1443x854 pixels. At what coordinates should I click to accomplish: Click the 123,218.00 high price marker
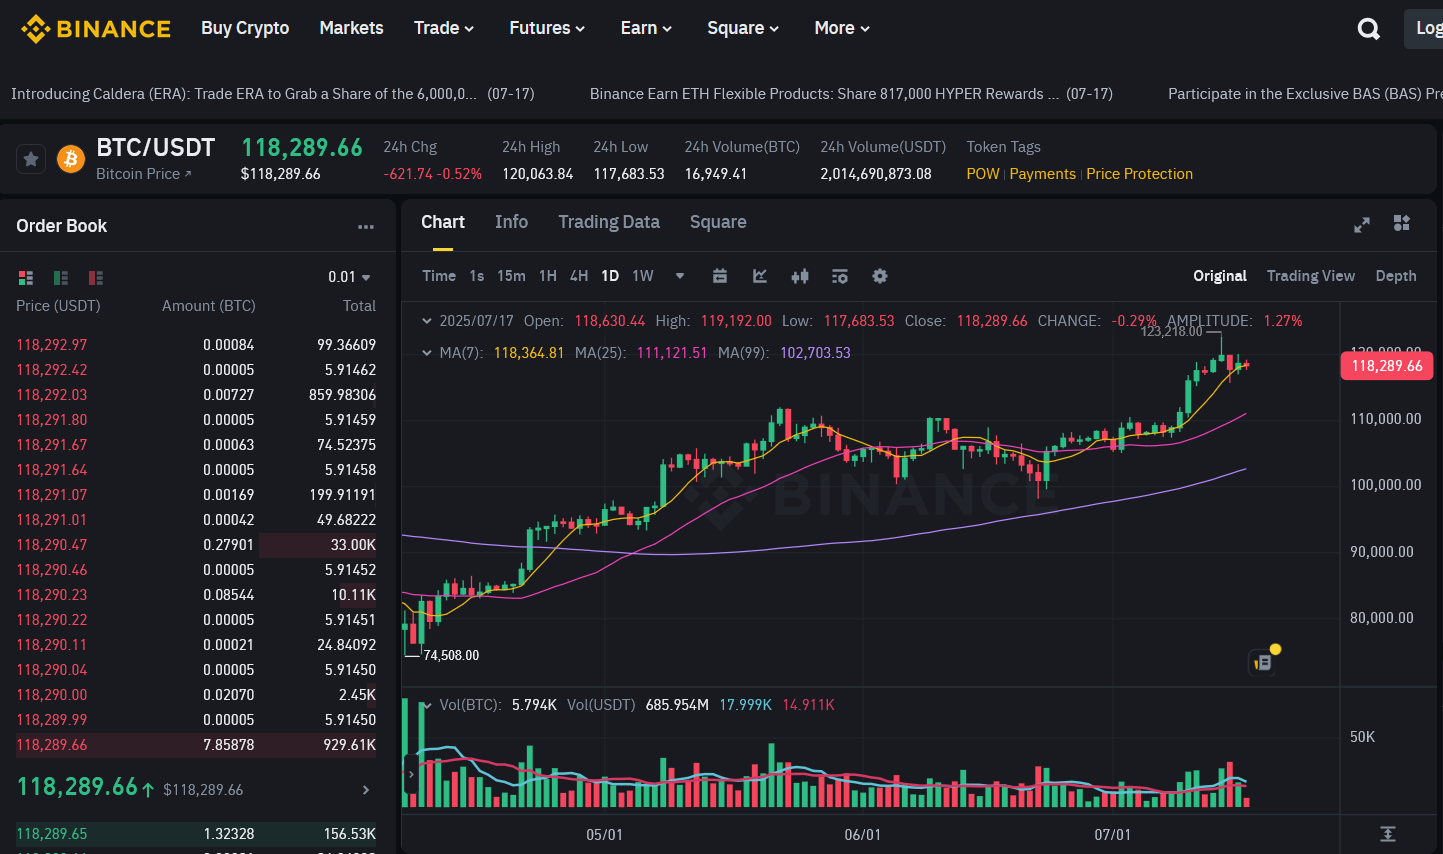click(x=1171, y=331)
